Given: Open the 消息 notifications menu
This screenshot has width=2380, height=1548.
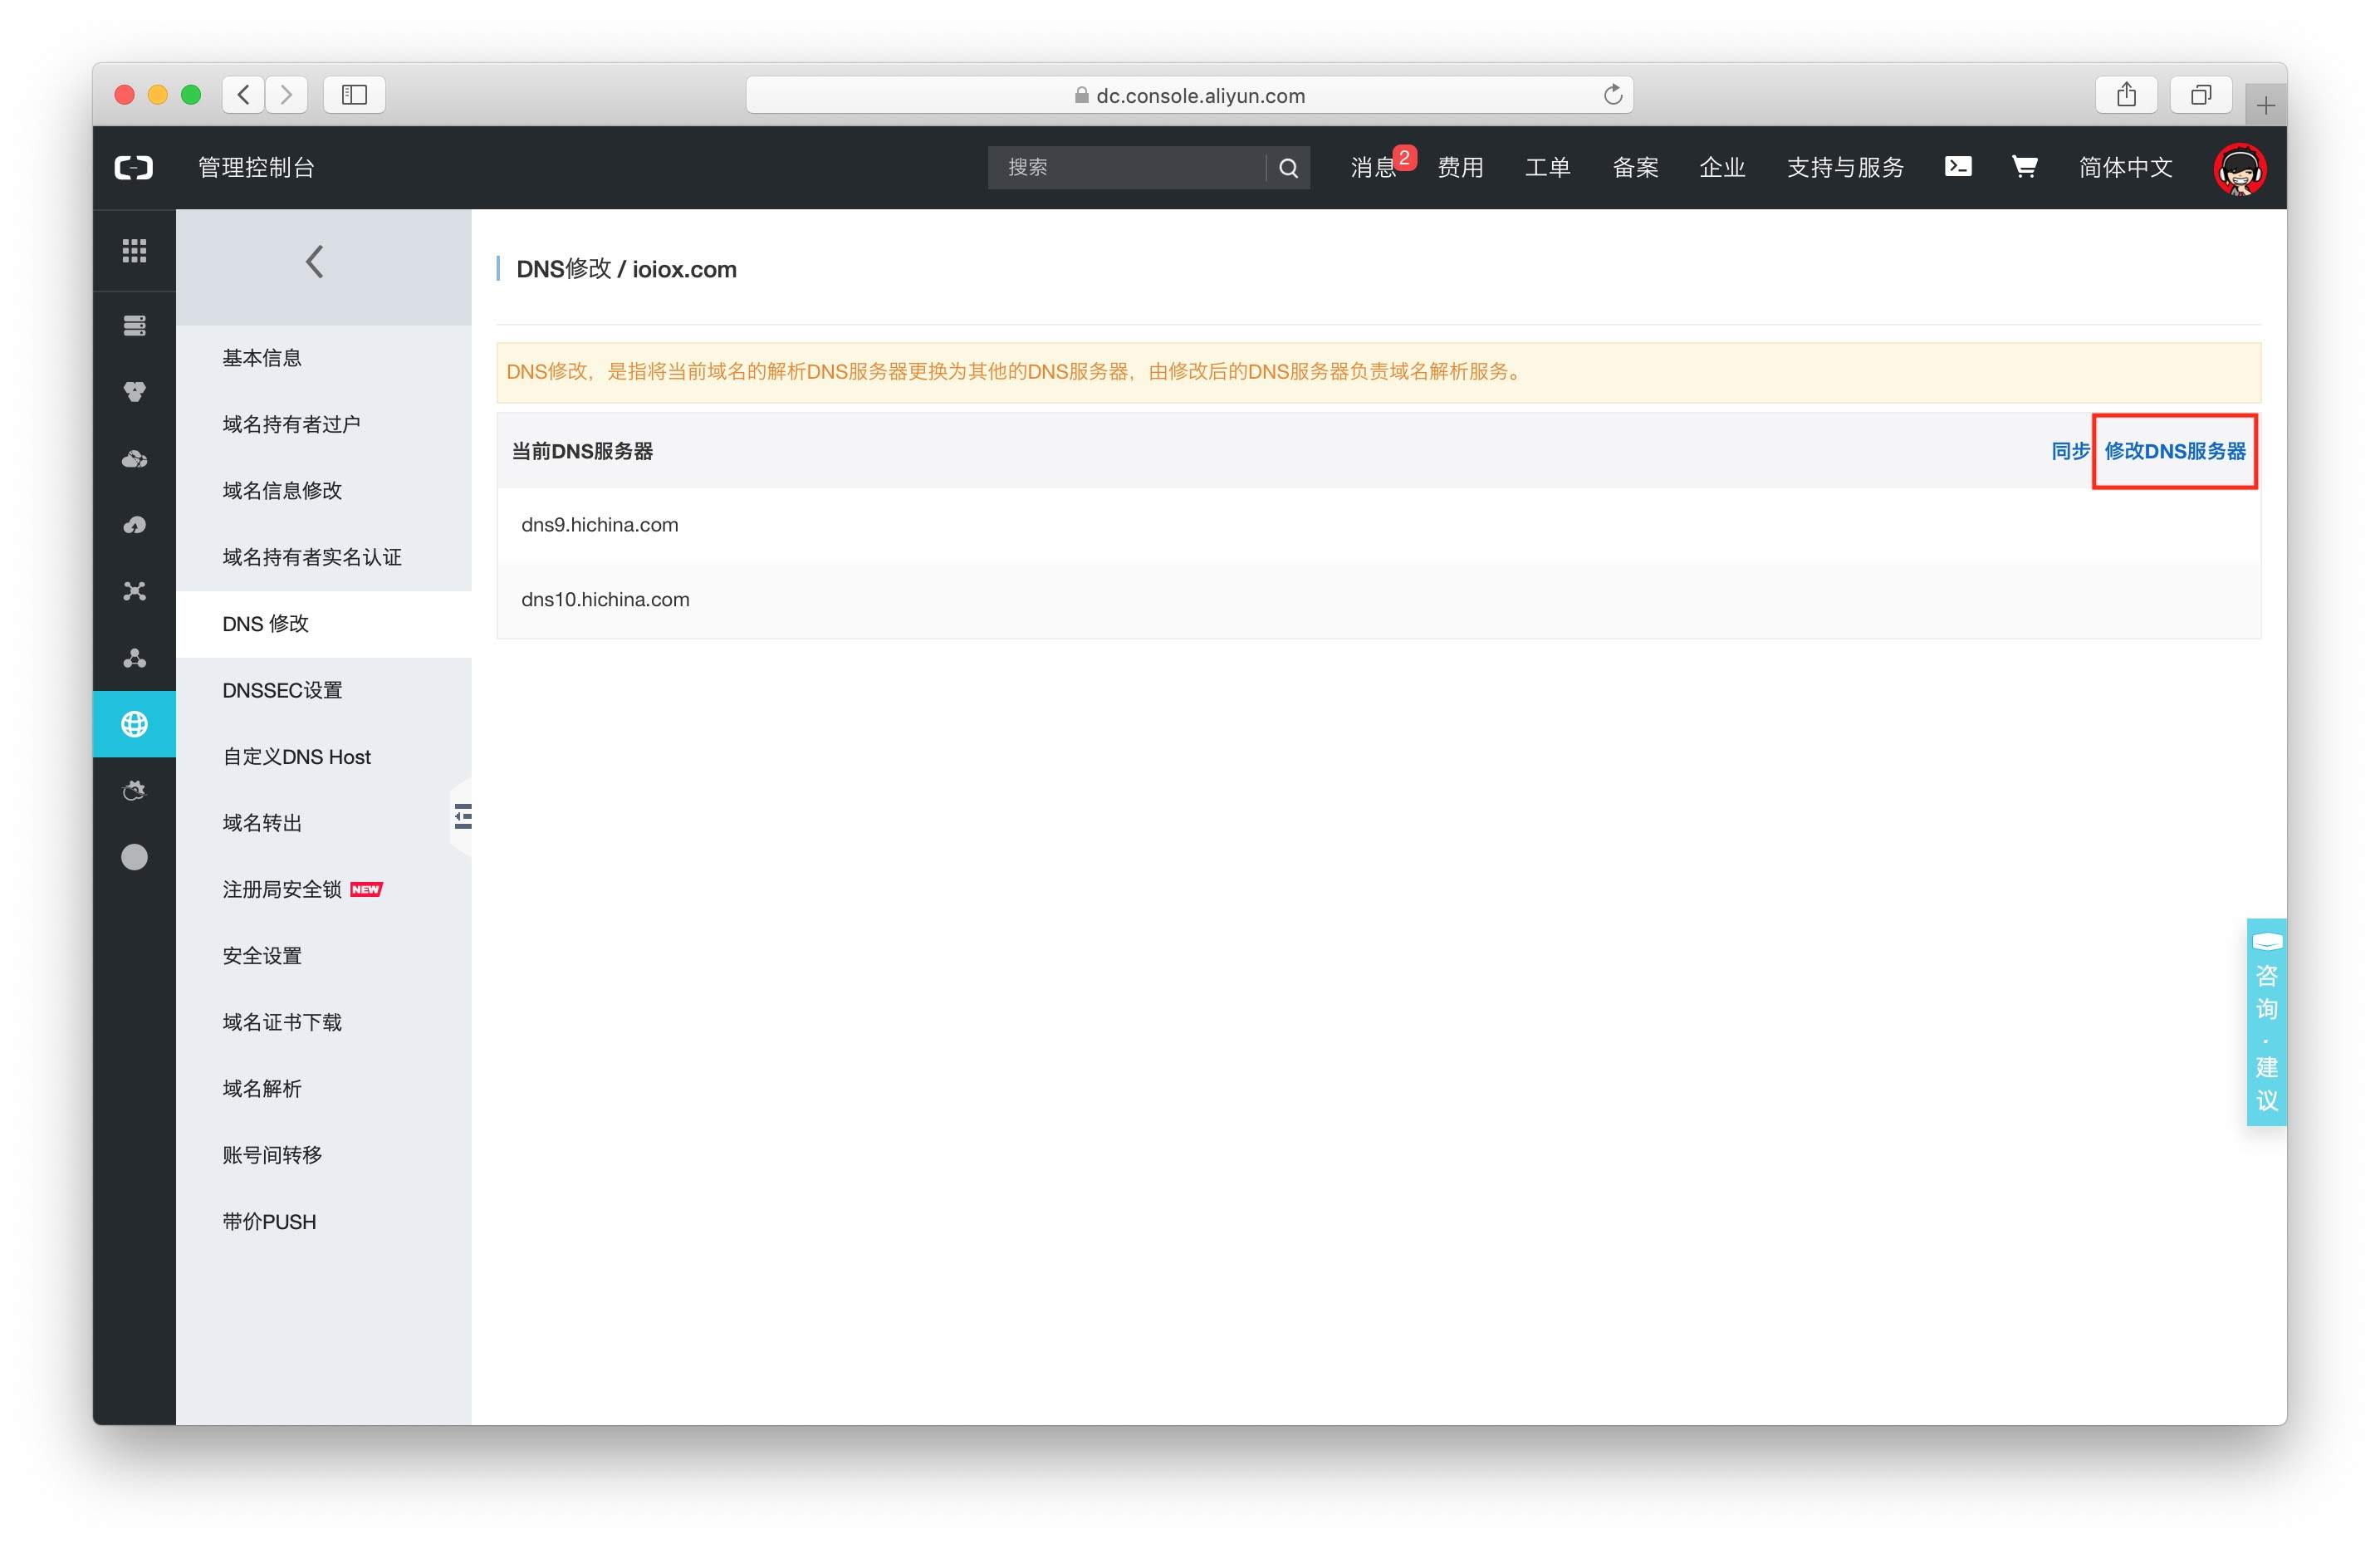Looking at the screenshot, I should [1373, 167].
